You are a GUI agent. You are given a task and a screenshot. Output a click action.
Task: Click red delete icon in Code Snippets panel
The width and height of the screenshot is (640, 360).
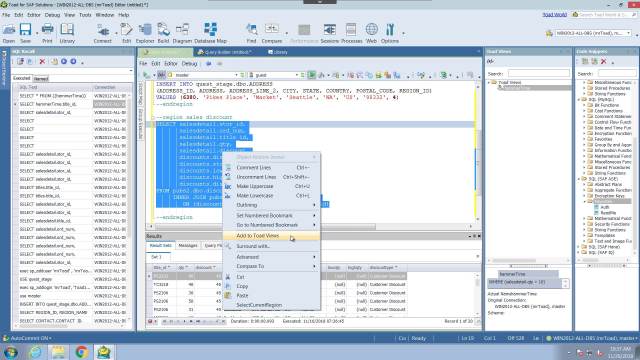[603, 62]
